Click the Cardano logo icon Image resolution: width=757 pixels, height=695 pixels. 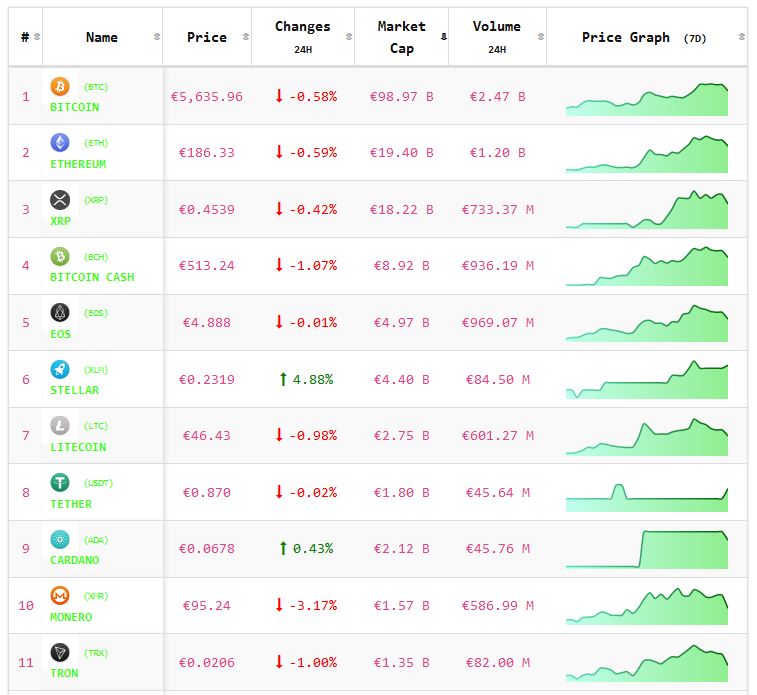(60, 540)
